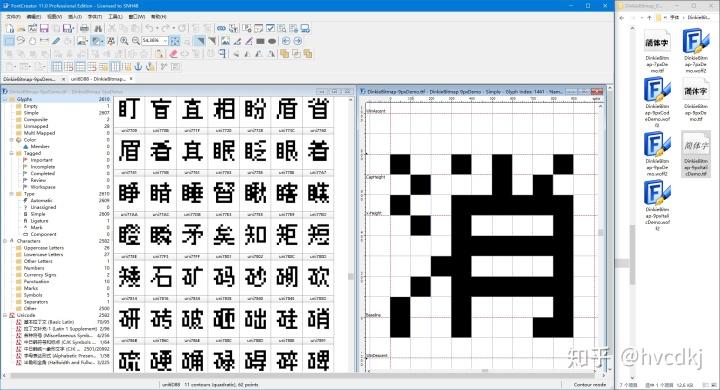The width and height of the screenshot is (720, 390).
Task: Go to next glyph with right arrow
Action: (298, 41)
